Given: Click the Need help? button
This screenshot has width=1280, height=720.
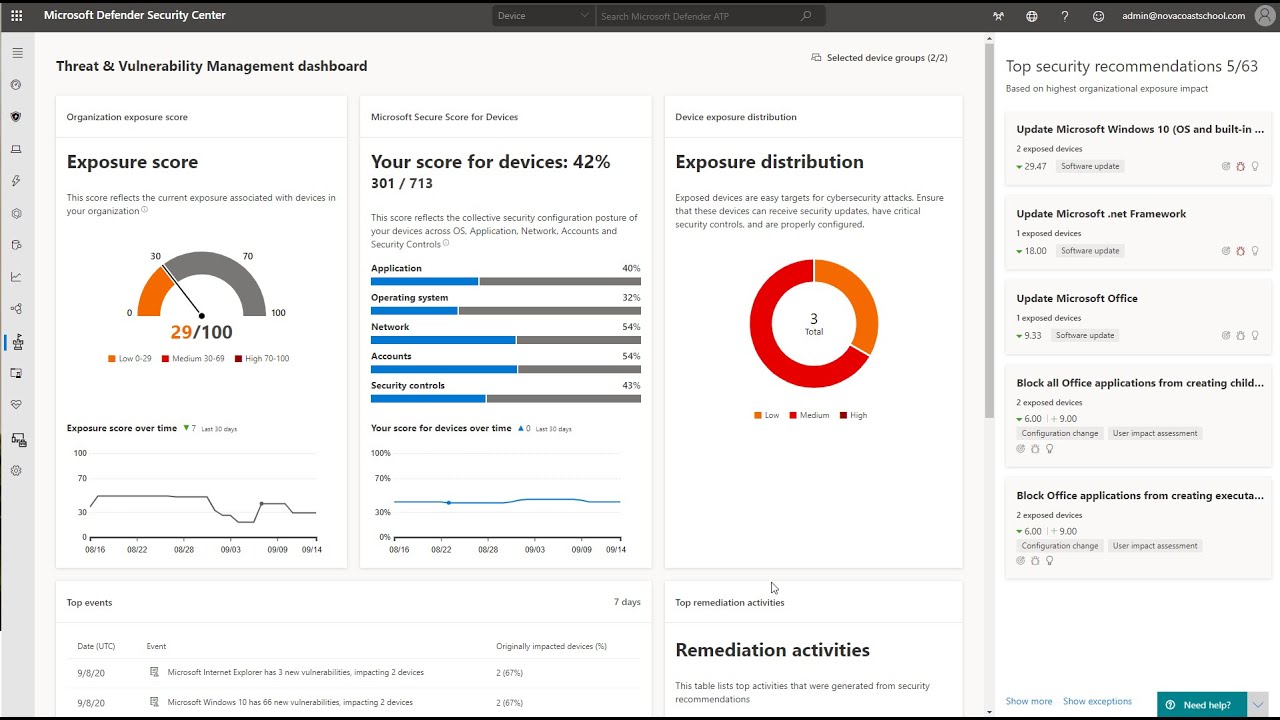Looking at the screenshot, I should click(x=1202, y=704).
